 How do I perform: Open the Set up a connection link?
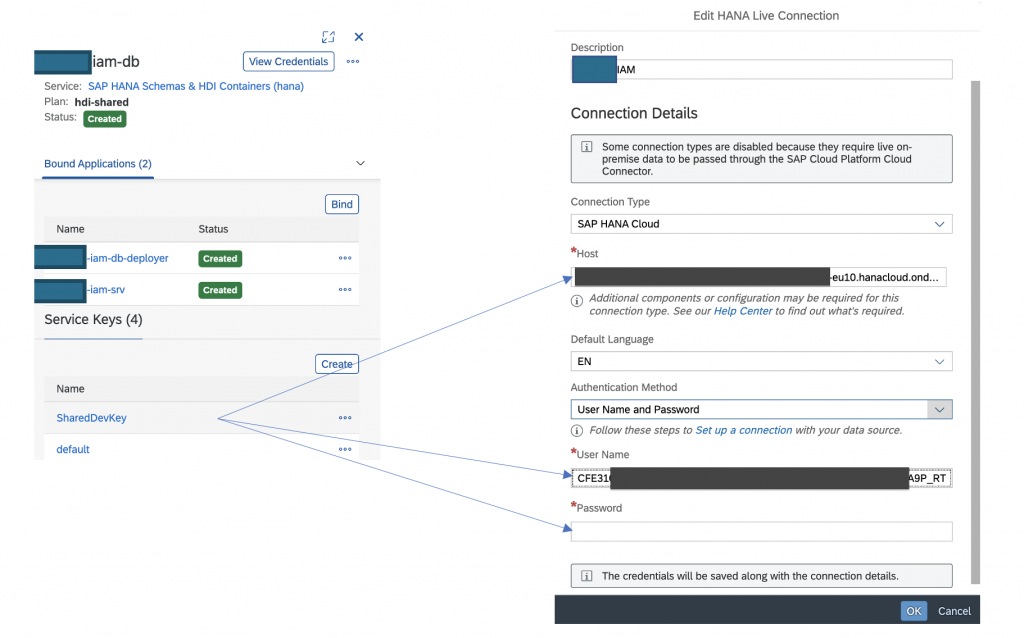tap(743, 430)
